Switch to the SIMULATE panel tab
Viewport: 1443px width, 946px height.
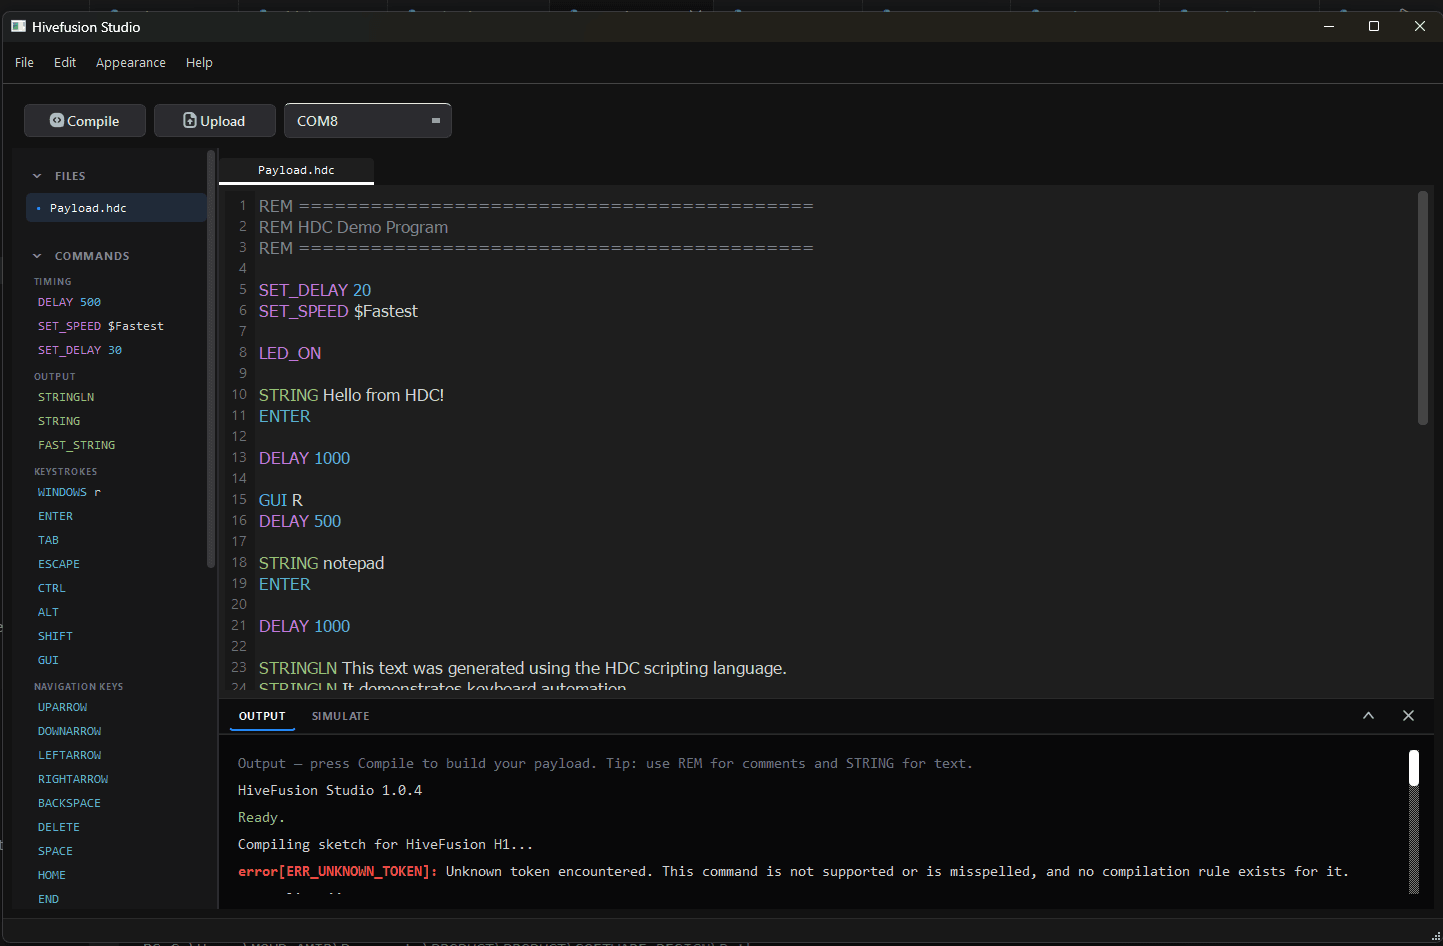(x=341, y=716)
